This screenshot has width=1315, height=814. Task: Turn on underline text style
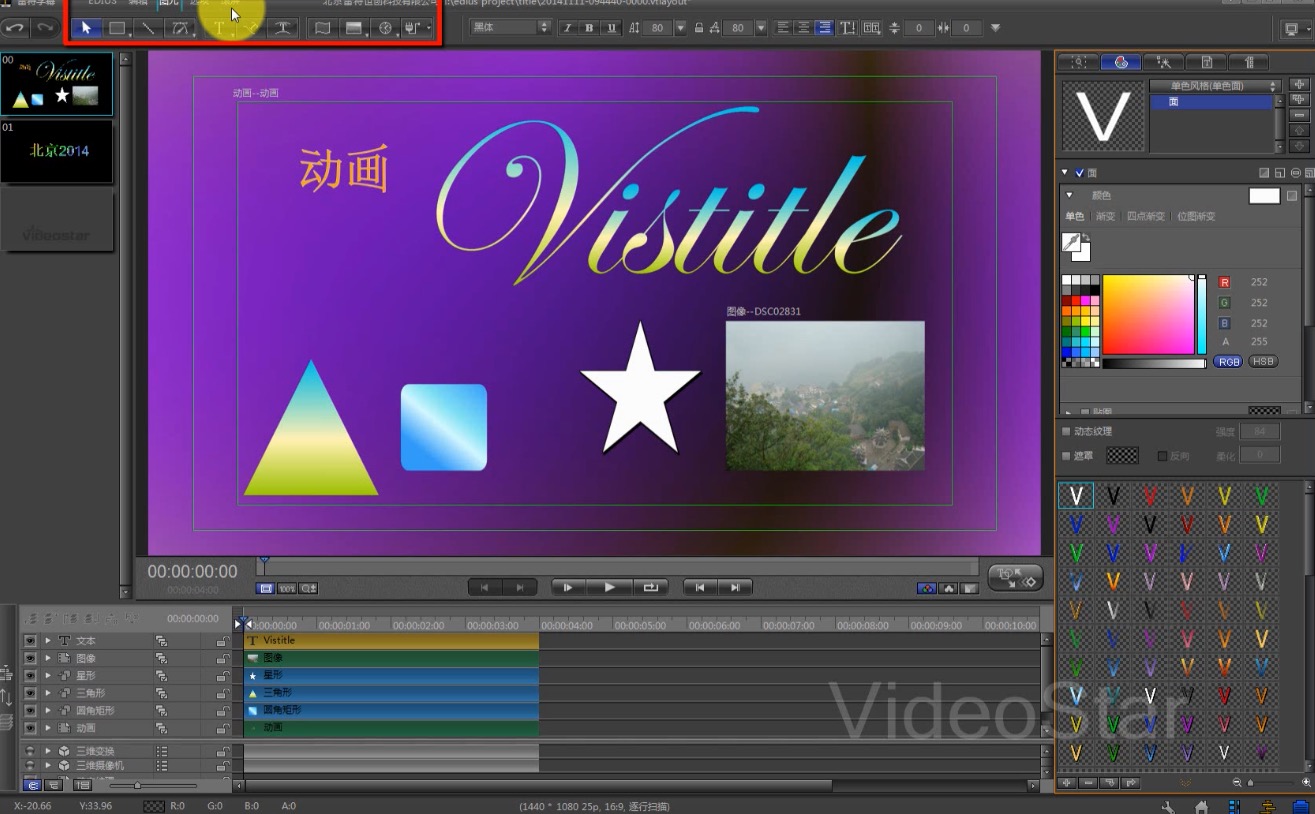pos(611,28)
